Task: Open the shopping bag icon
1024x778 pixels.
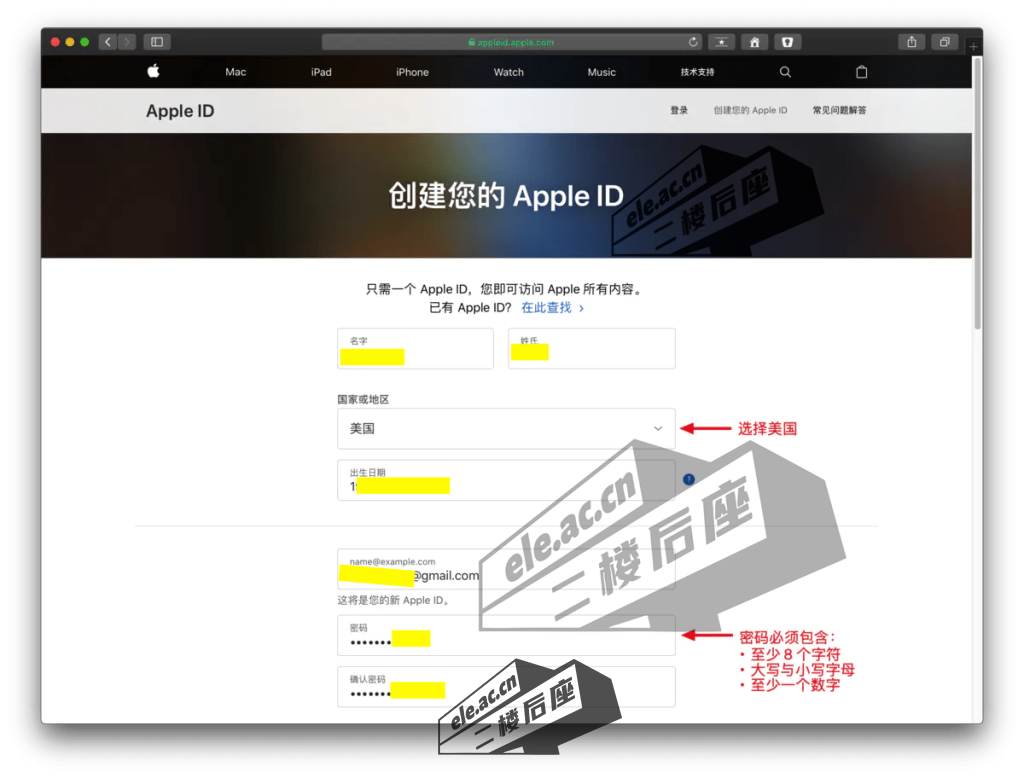Action: pyautogui.click(x=862, y=72)
